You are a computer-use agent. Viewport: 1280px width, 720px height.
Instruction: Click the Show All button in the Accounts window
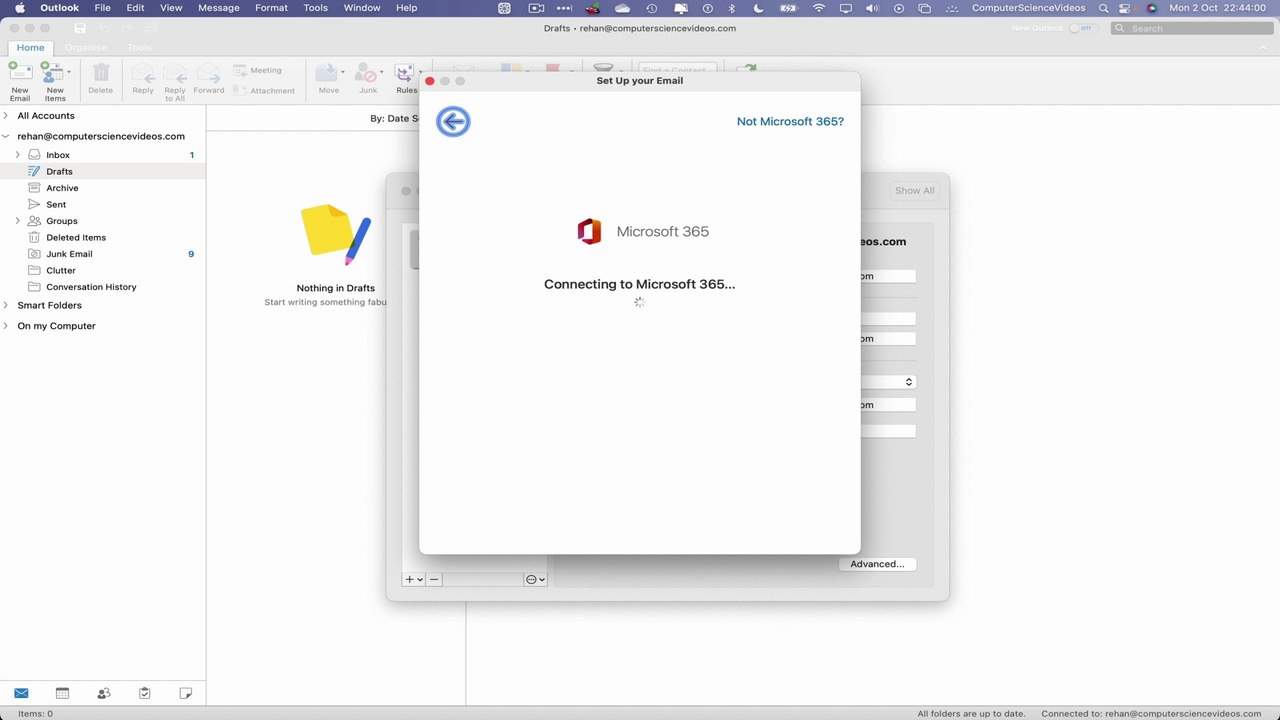click(915, 190)
